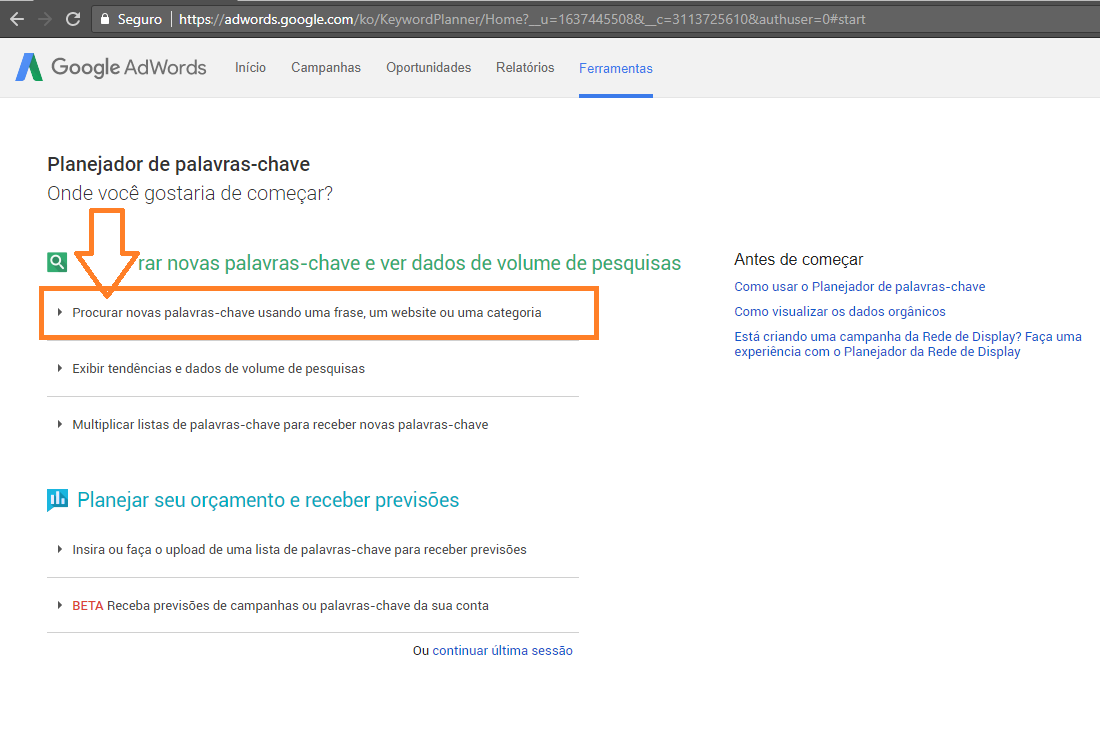Click the browser forward arrow
The height and width of the screenshot is (730, 1100).
click(44, 19)
